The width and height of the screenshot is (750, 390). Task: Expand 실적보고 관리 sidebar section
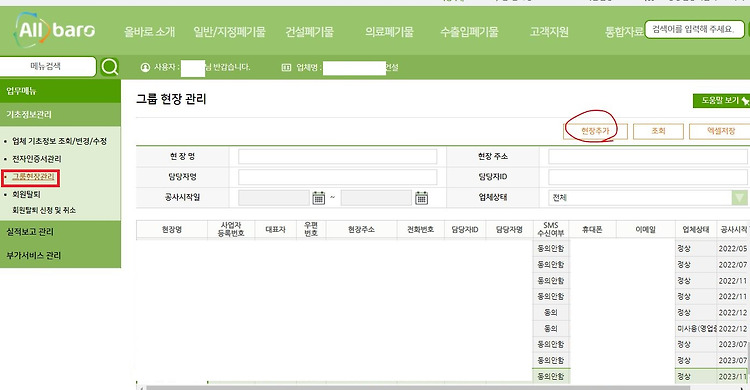pos(60,232)
